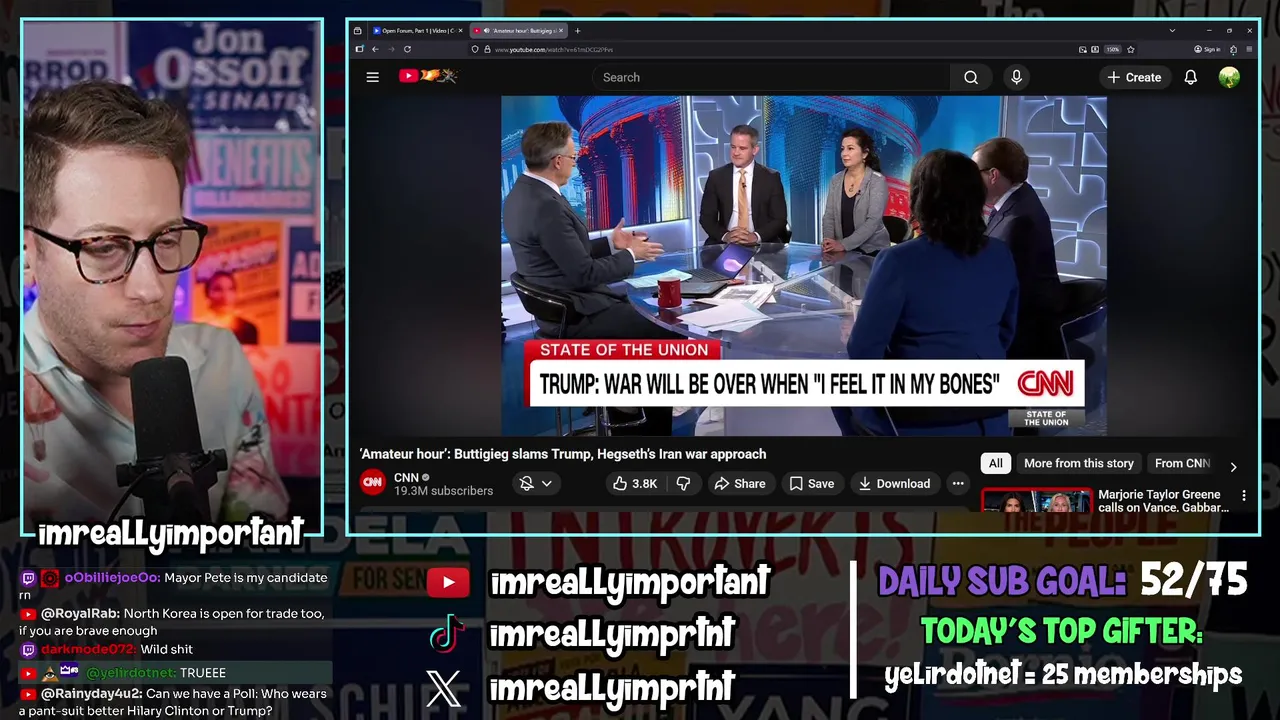
Task: Click oObilliejoeOo's chat message
Action: pos(173,585)
